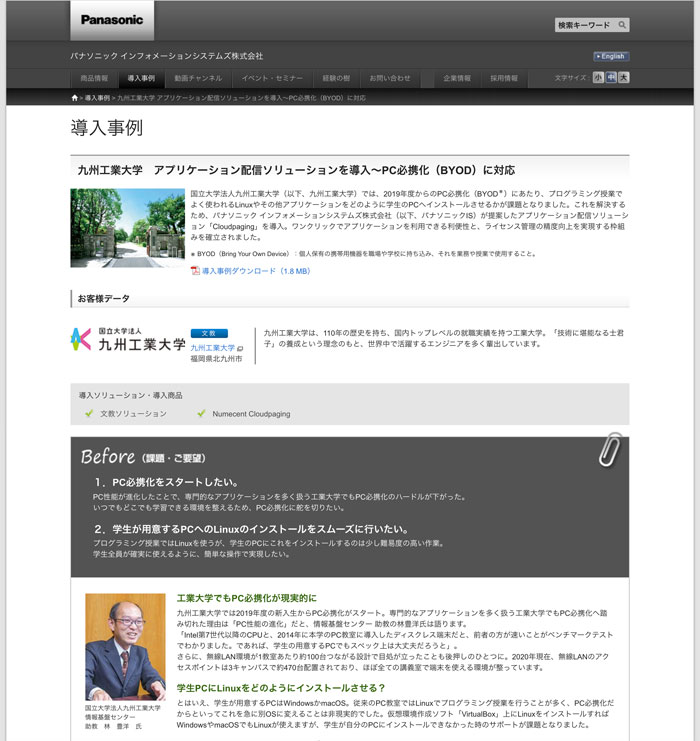Open the 経験の樹 menu item
This screenshot has height=741, width=700.
[x=336, y=78]
